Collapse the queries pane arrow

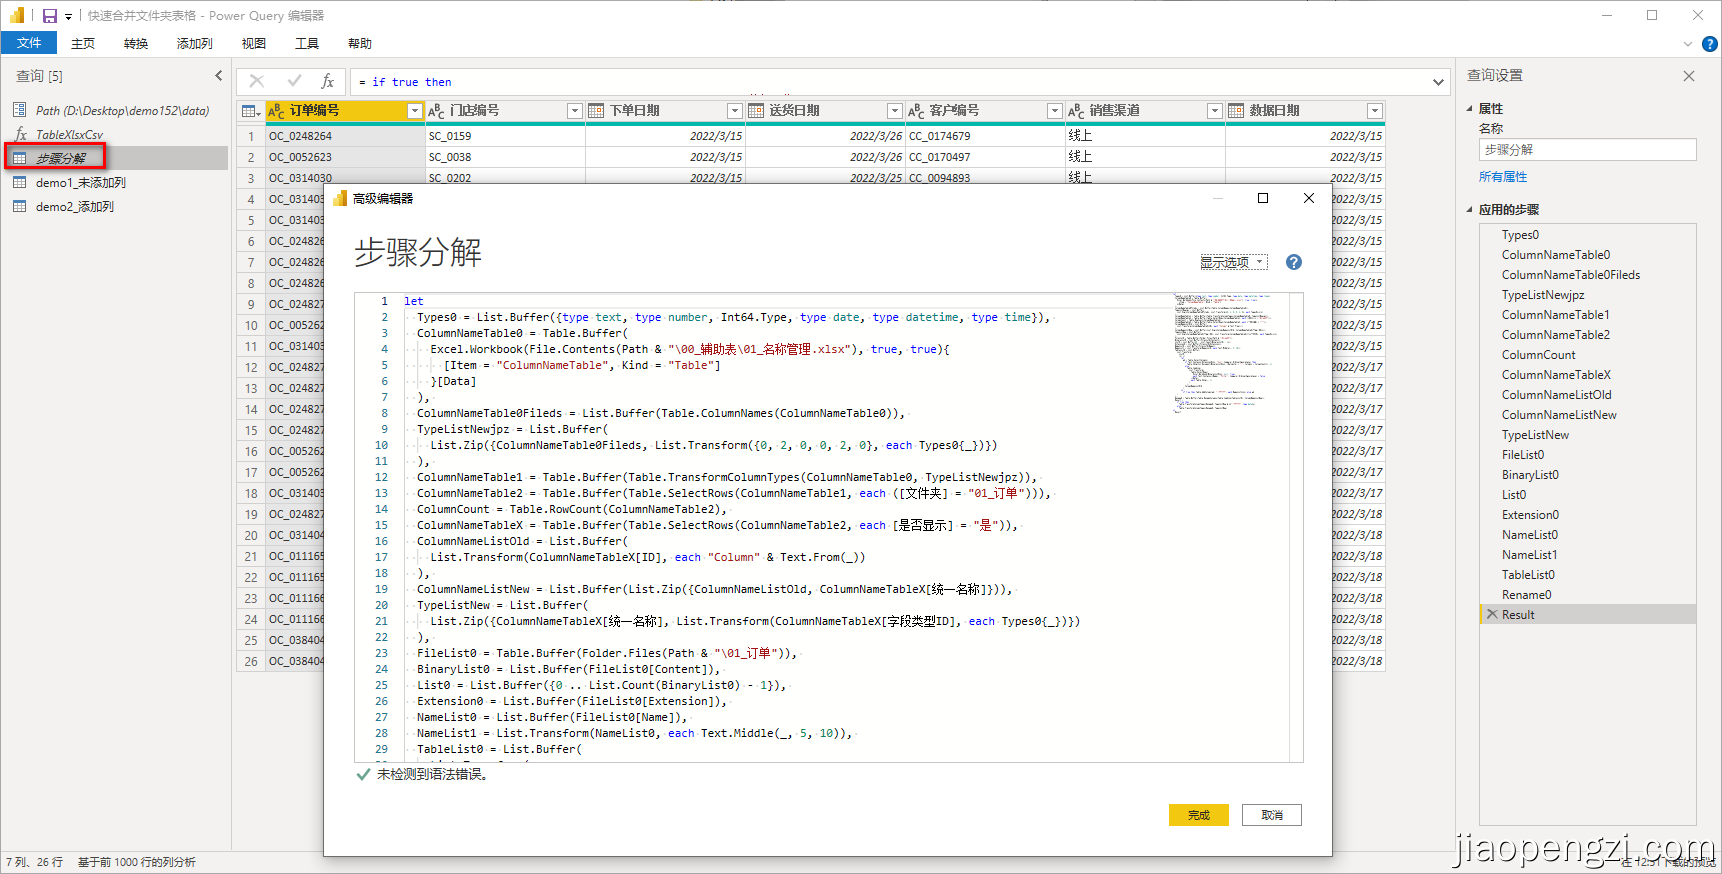[x=219, y=76]
